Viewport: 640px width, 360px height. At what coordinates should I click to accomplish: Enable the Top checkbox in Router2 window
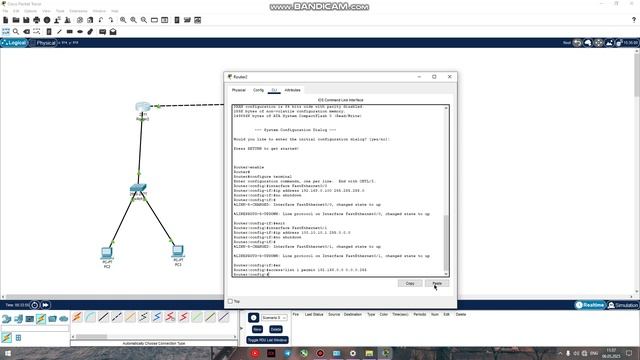[x=230, y=301]
